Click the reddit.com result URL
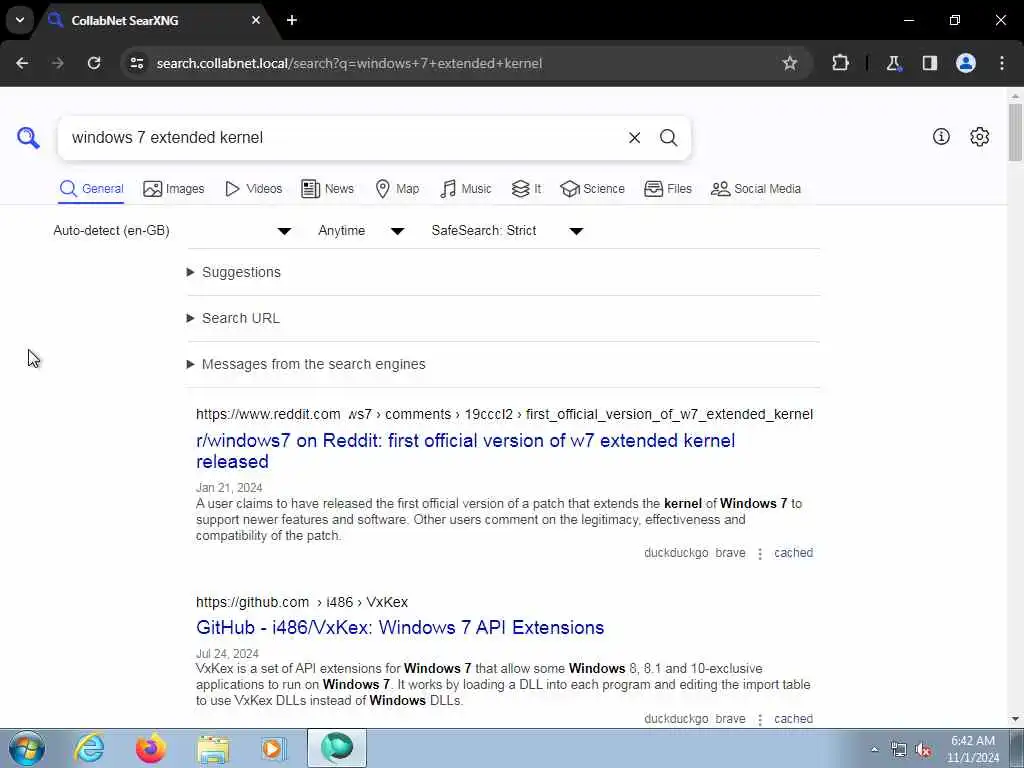The image size is (1024, 768). 504,414
